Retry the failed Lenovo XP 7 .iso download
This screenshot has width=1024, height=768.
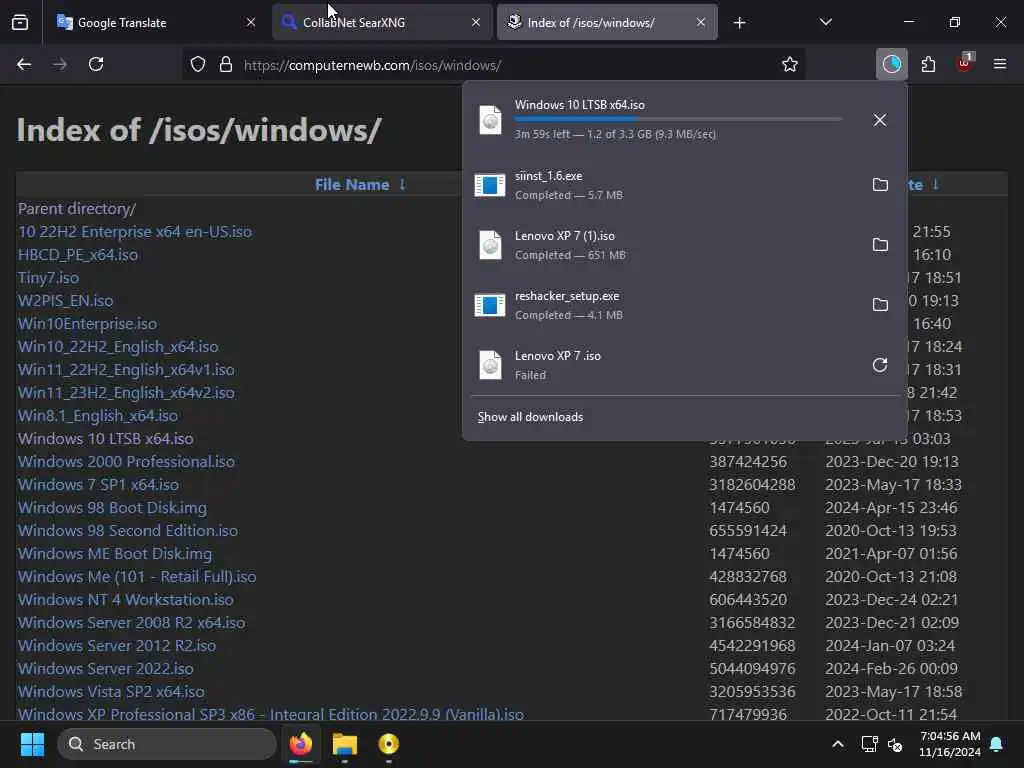click(880, 365)
